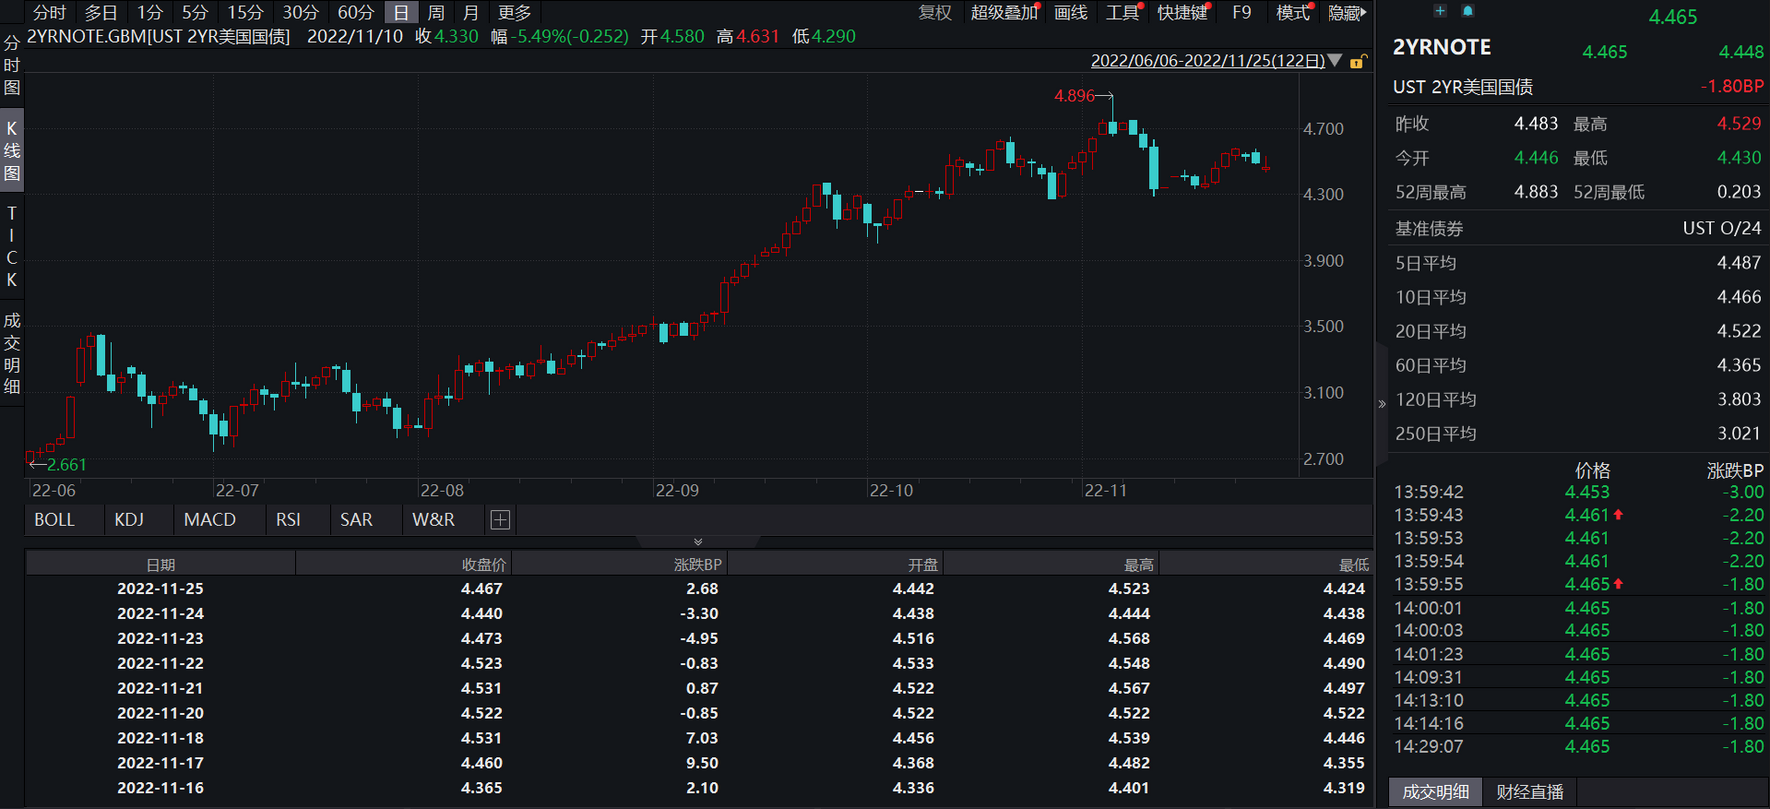Viewport: 1770px width, 809px height.
Task: Select the 2022-11-25 table row
Action: [698, 589]
